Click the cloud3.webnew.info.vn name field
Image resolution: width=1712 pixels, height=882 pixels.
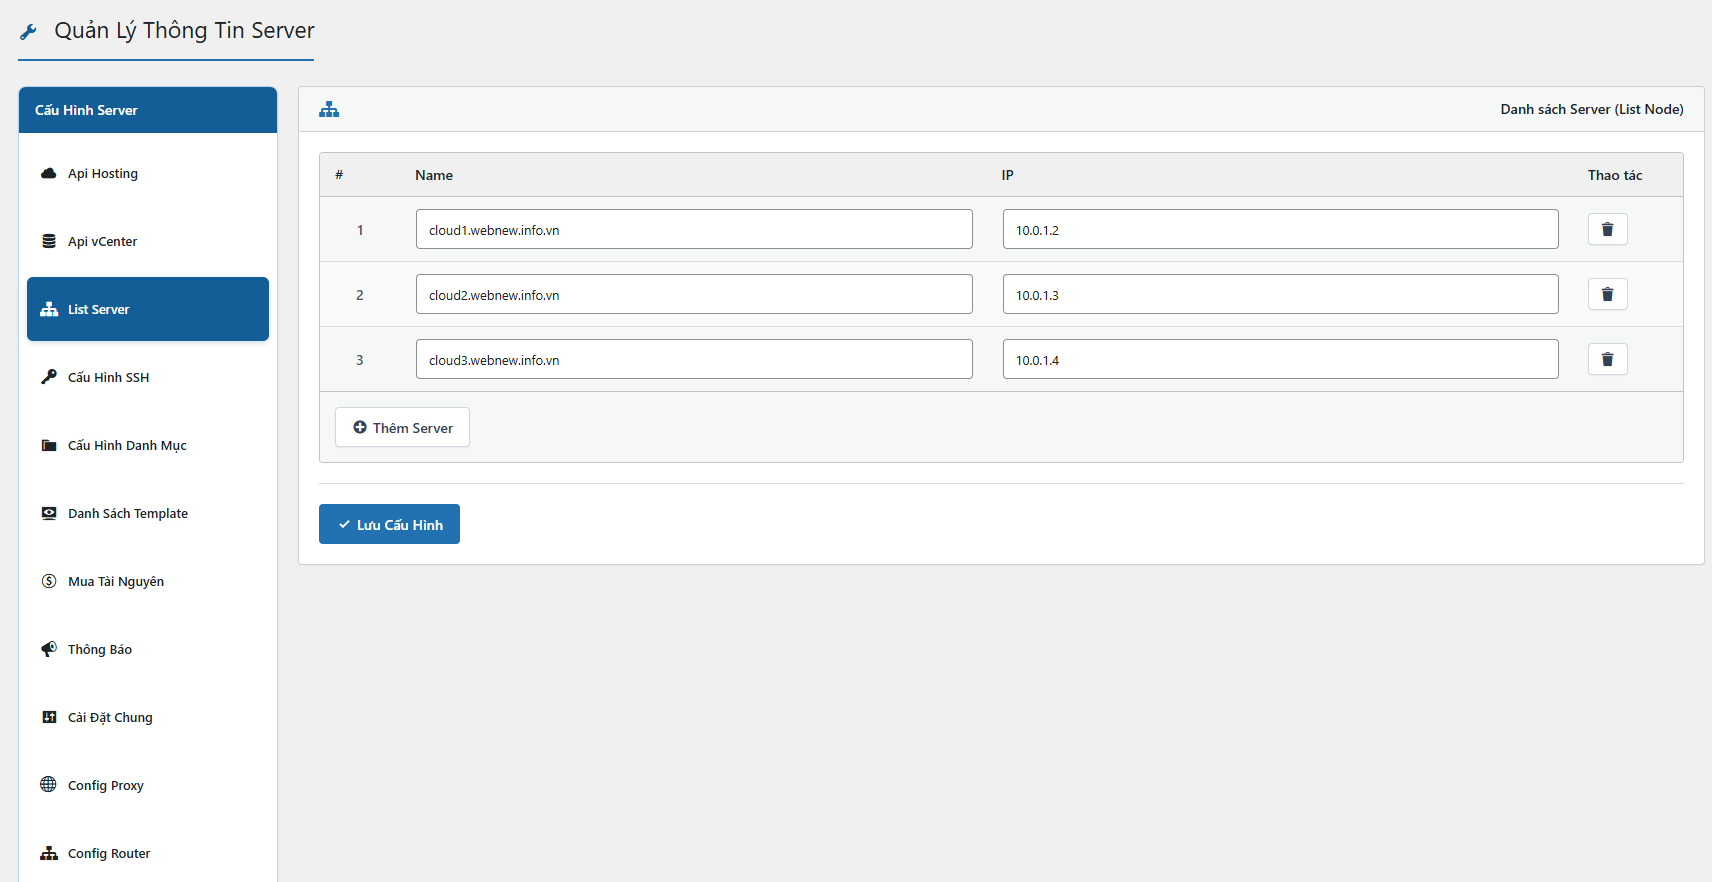[x=694, y=359]
